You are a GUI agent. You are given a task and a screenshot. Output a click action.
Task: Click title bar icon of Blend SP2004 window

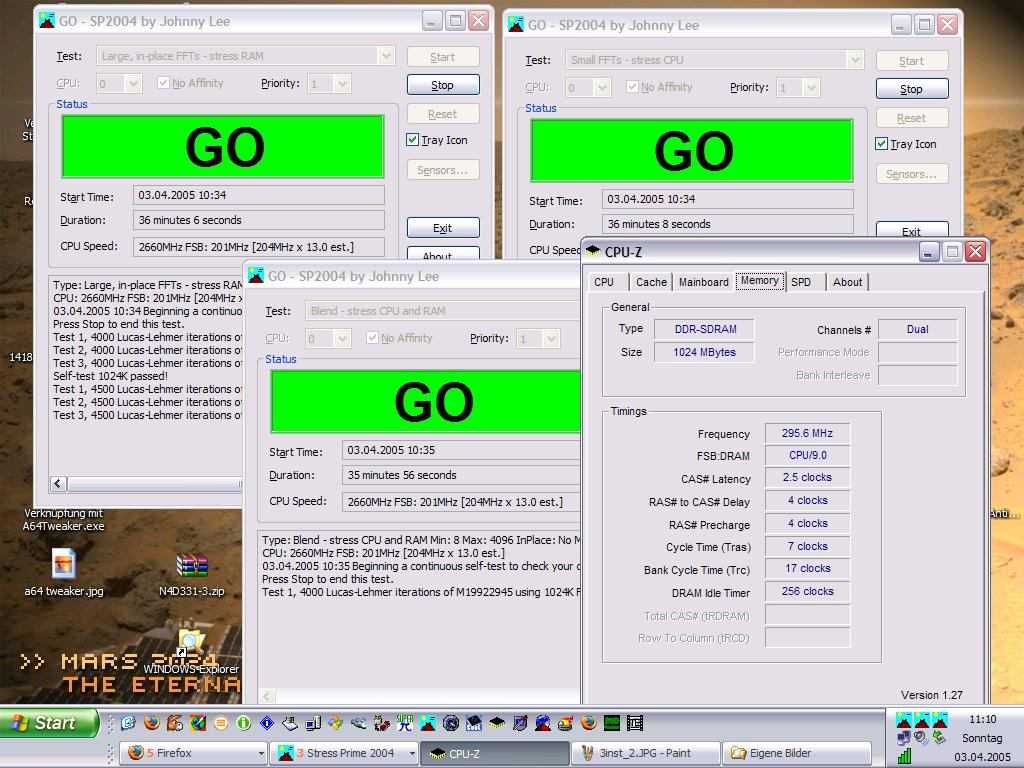tap(256, 276)
